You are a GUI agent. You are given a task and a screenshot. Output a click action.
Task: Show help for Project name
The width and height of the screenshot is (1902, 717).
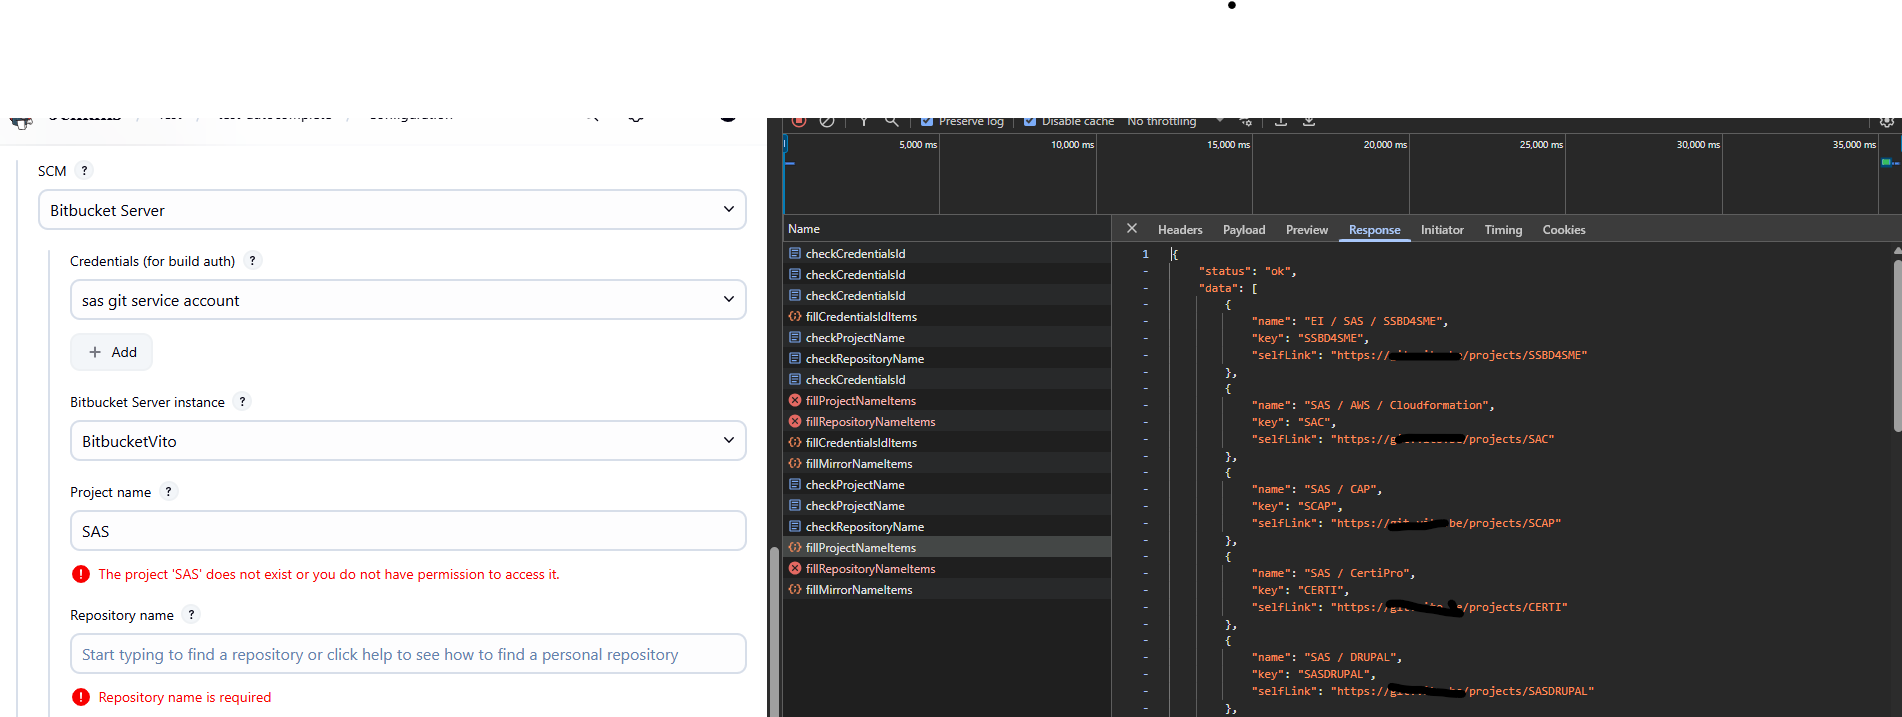pos(169,492)
